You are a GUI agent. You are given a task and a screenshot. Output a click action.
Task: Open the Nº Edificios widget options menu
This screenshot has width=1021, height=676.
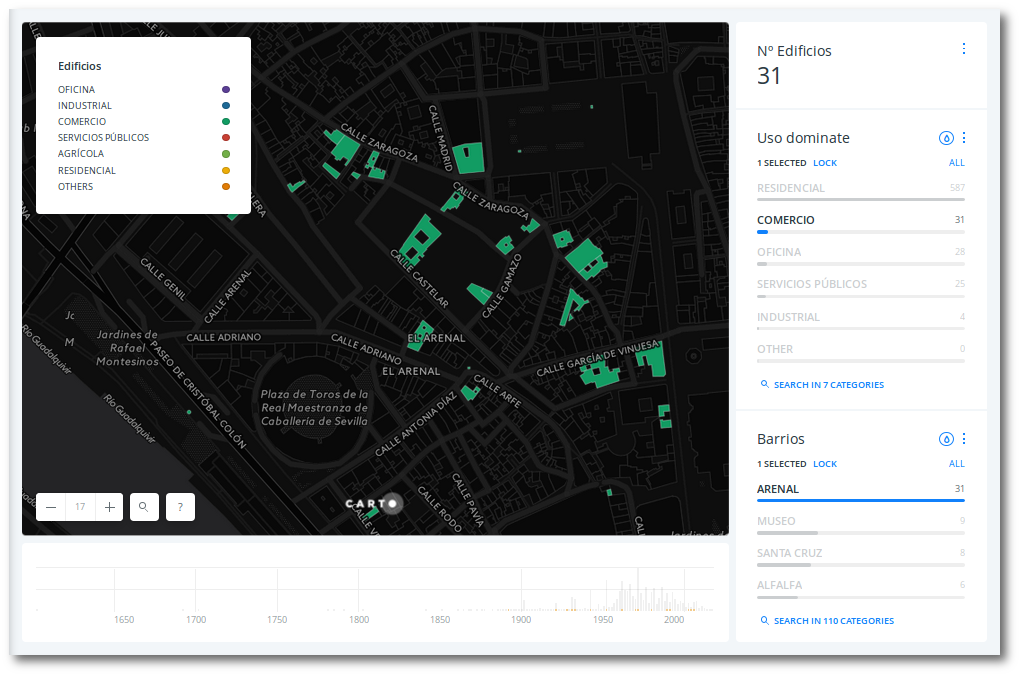click(x=964, y=49)
